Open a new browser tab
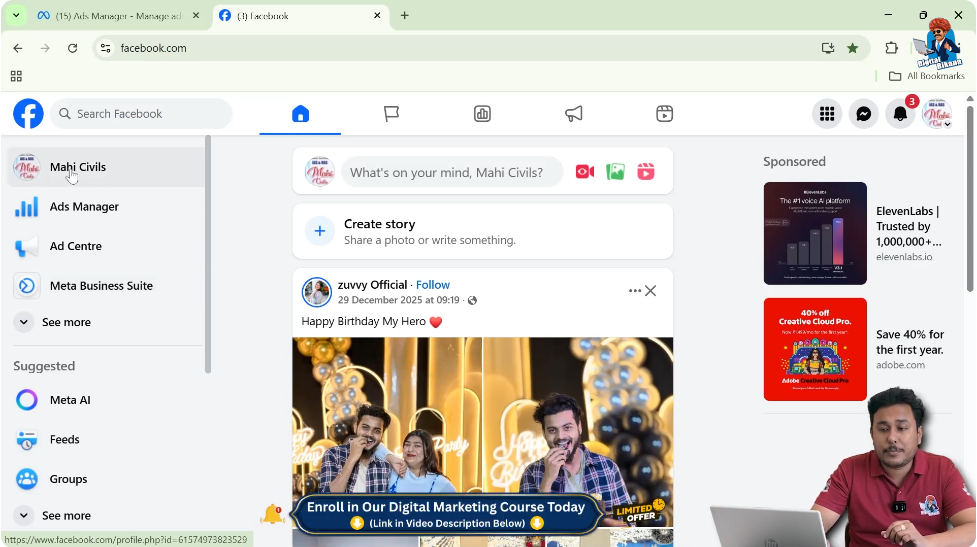 tap(404, 16)
